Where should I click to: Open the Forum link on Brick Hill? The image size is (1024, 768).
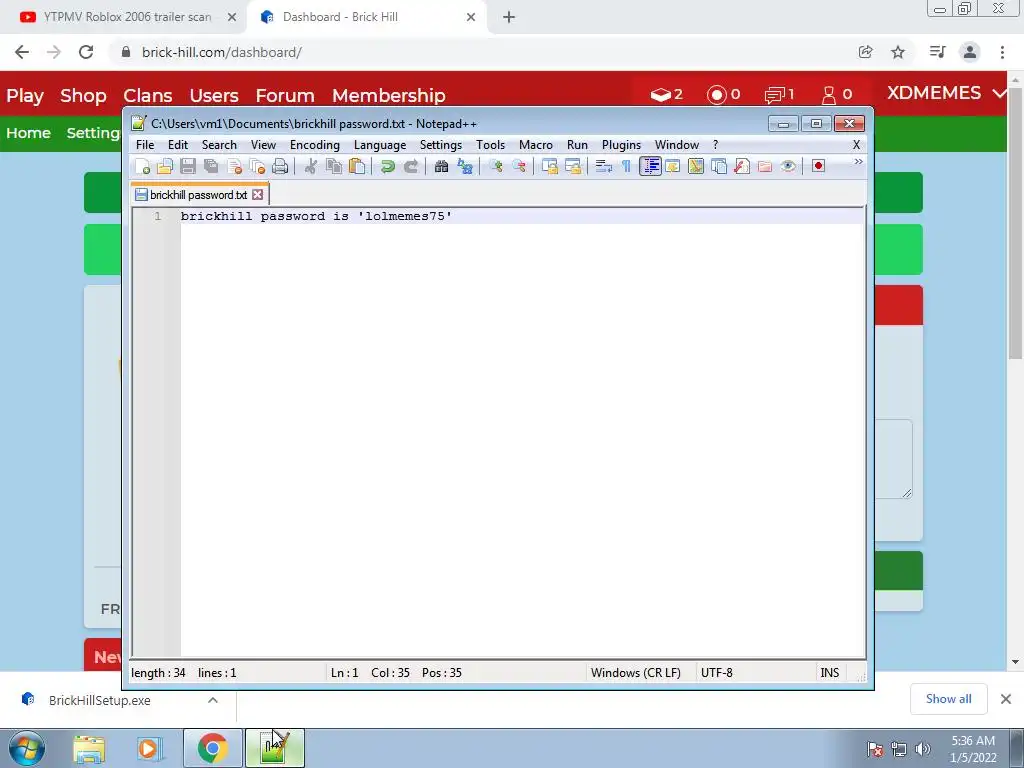coord(285,95)
